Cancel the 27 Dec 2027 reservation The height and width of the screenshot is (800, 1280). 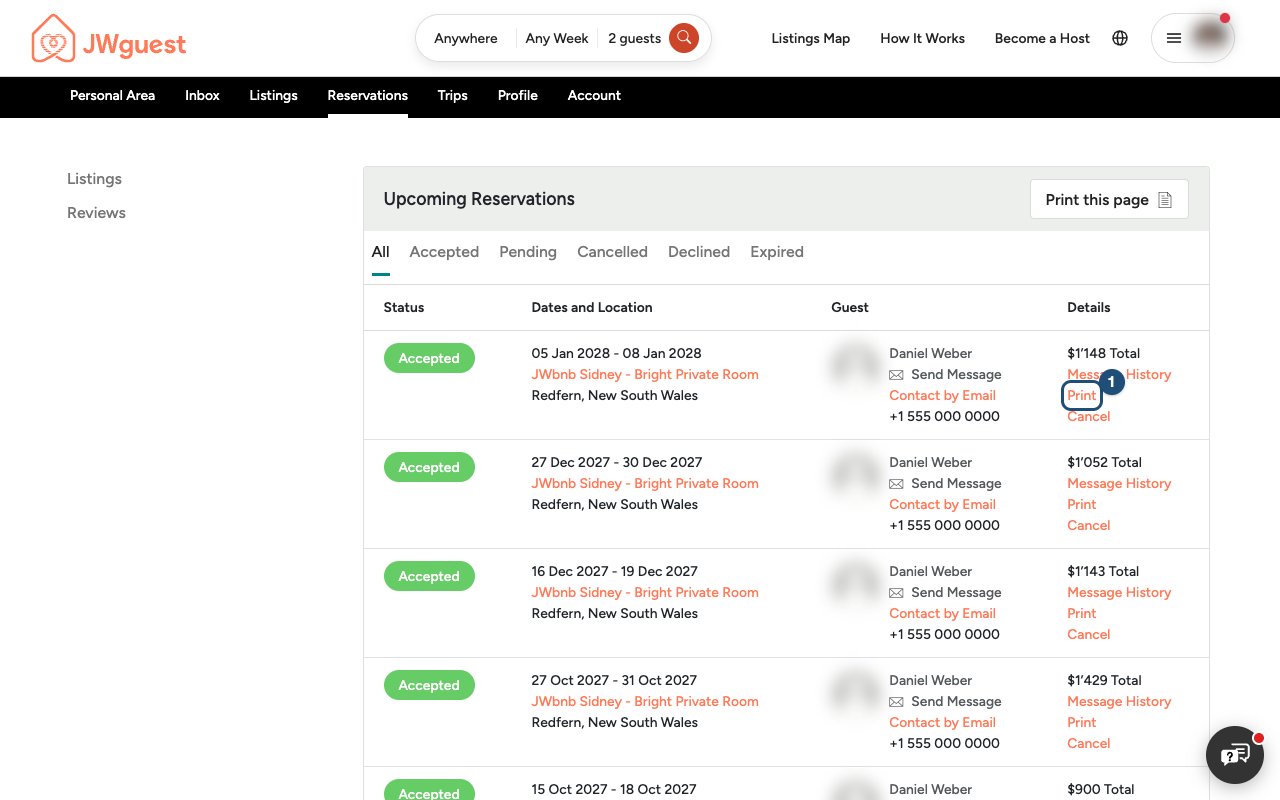[1088, 526]
